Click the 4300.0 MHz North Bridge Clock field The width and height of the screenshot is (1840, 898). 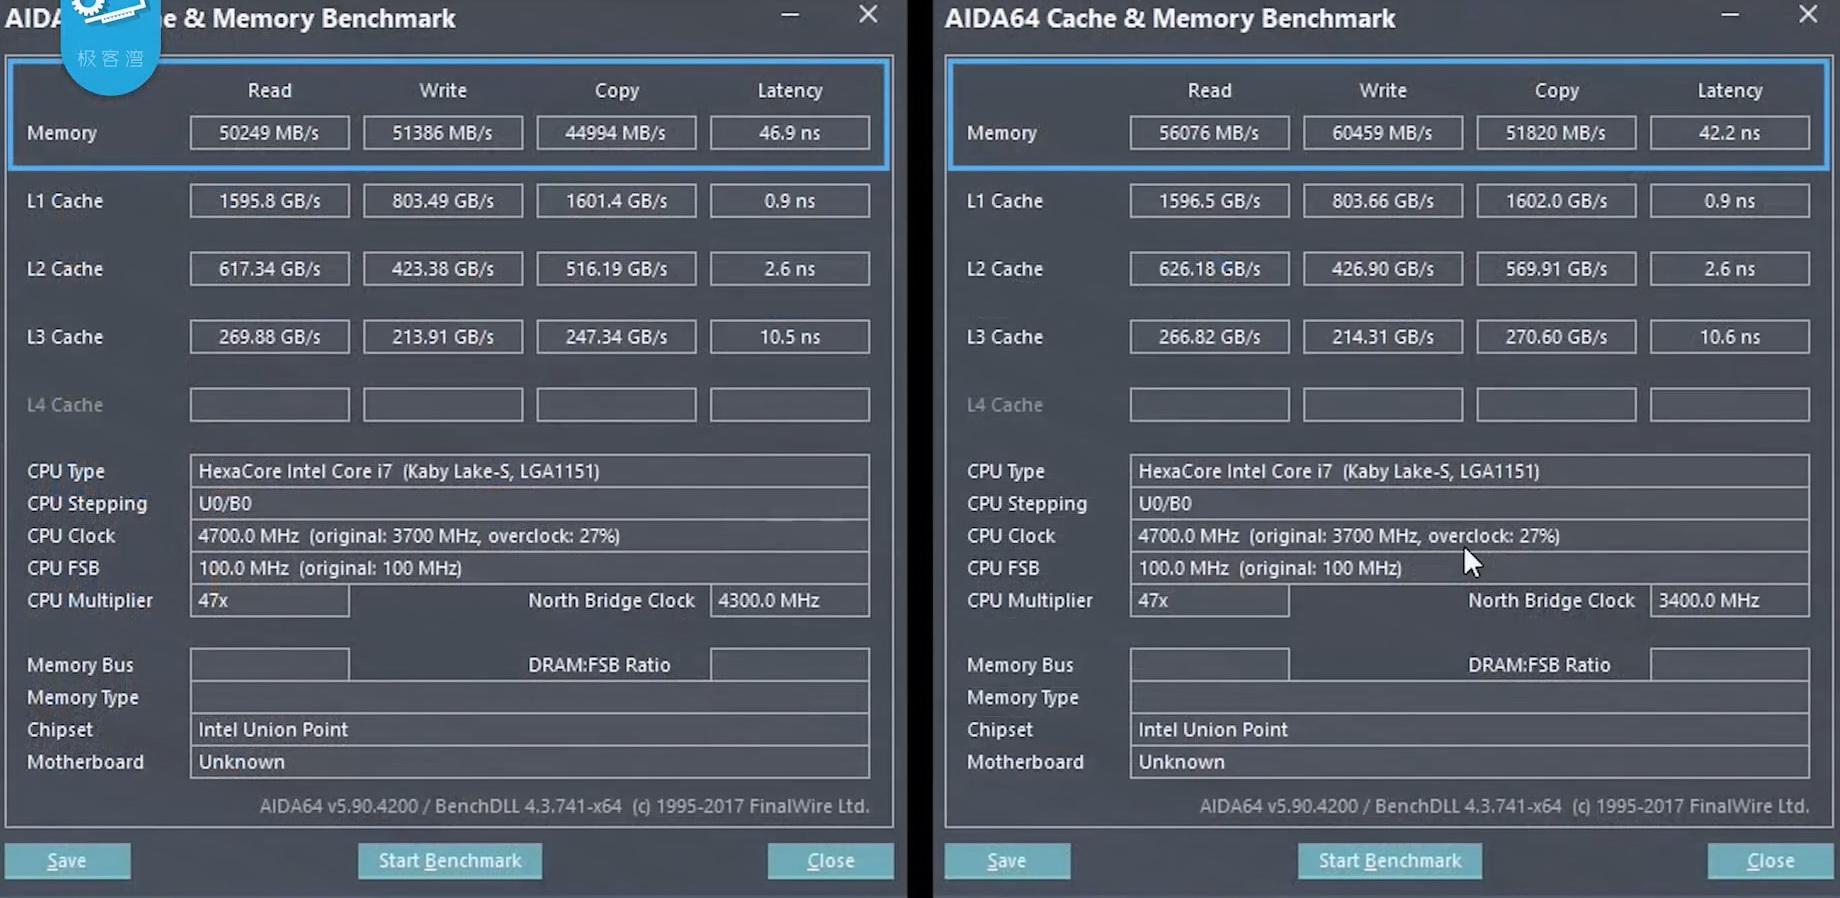coord(789,600)
